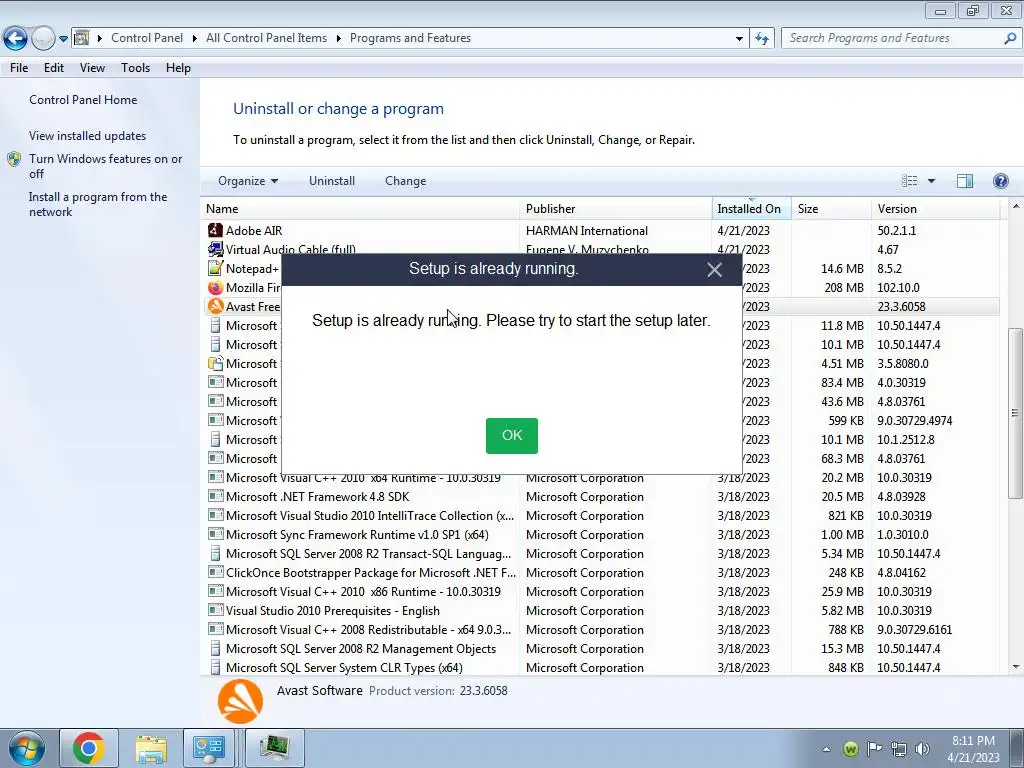Sort by the Size column header
1024x768 pixels.
[831, 209]
